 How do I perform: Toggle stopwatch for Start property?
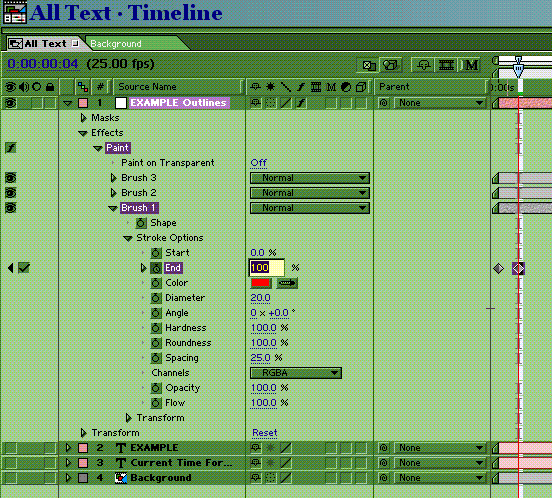pos(156,253)
